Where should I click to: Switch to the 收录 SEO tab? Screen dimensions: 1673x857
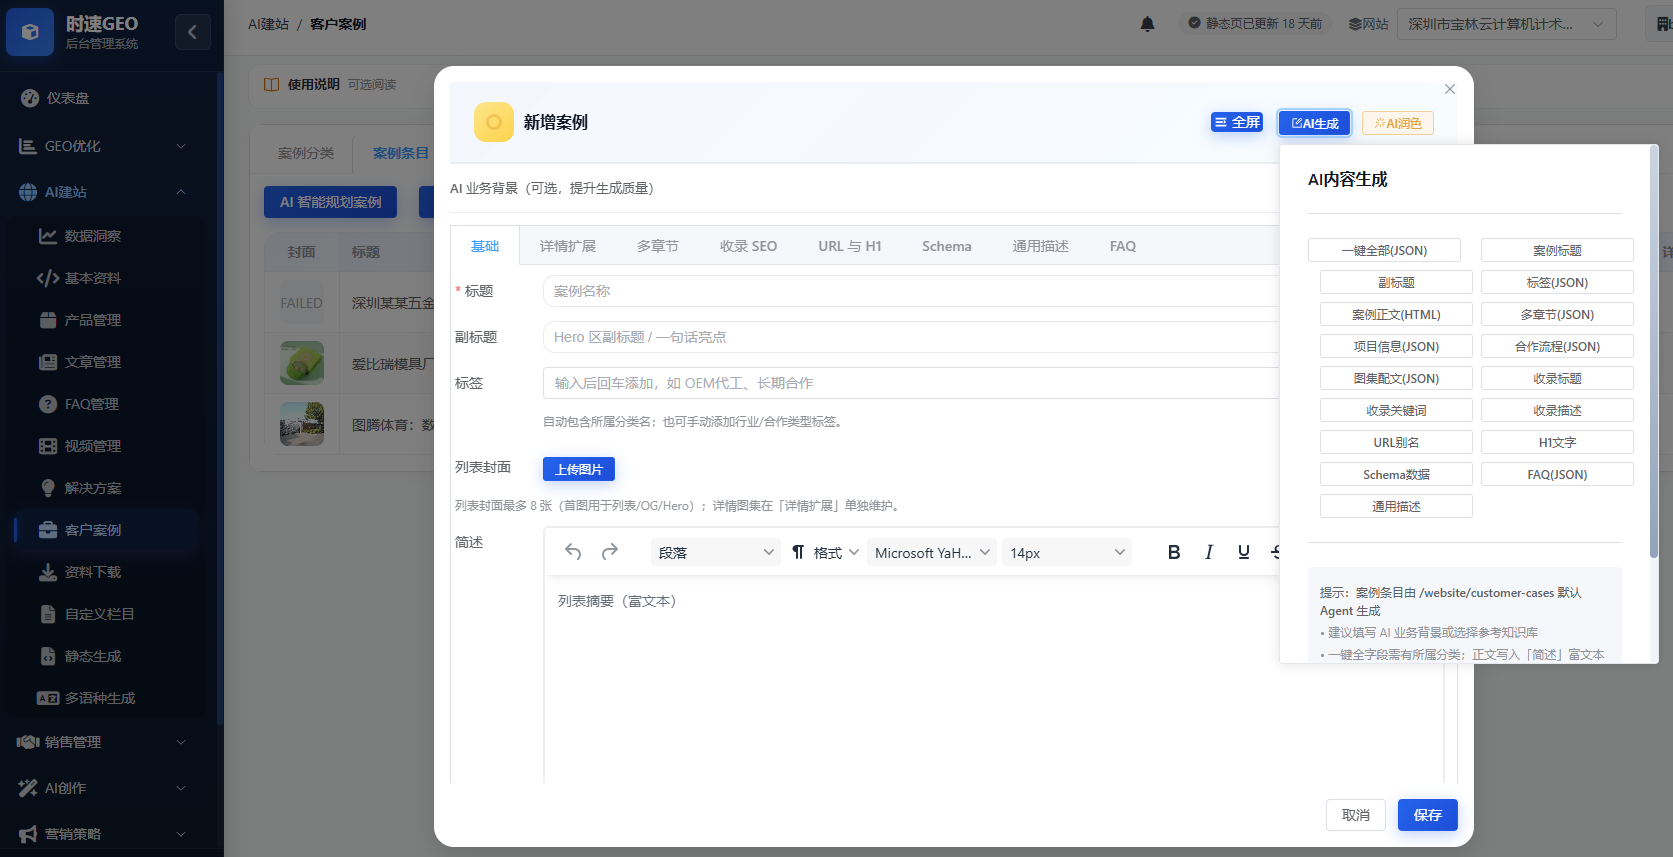point(748,246)
